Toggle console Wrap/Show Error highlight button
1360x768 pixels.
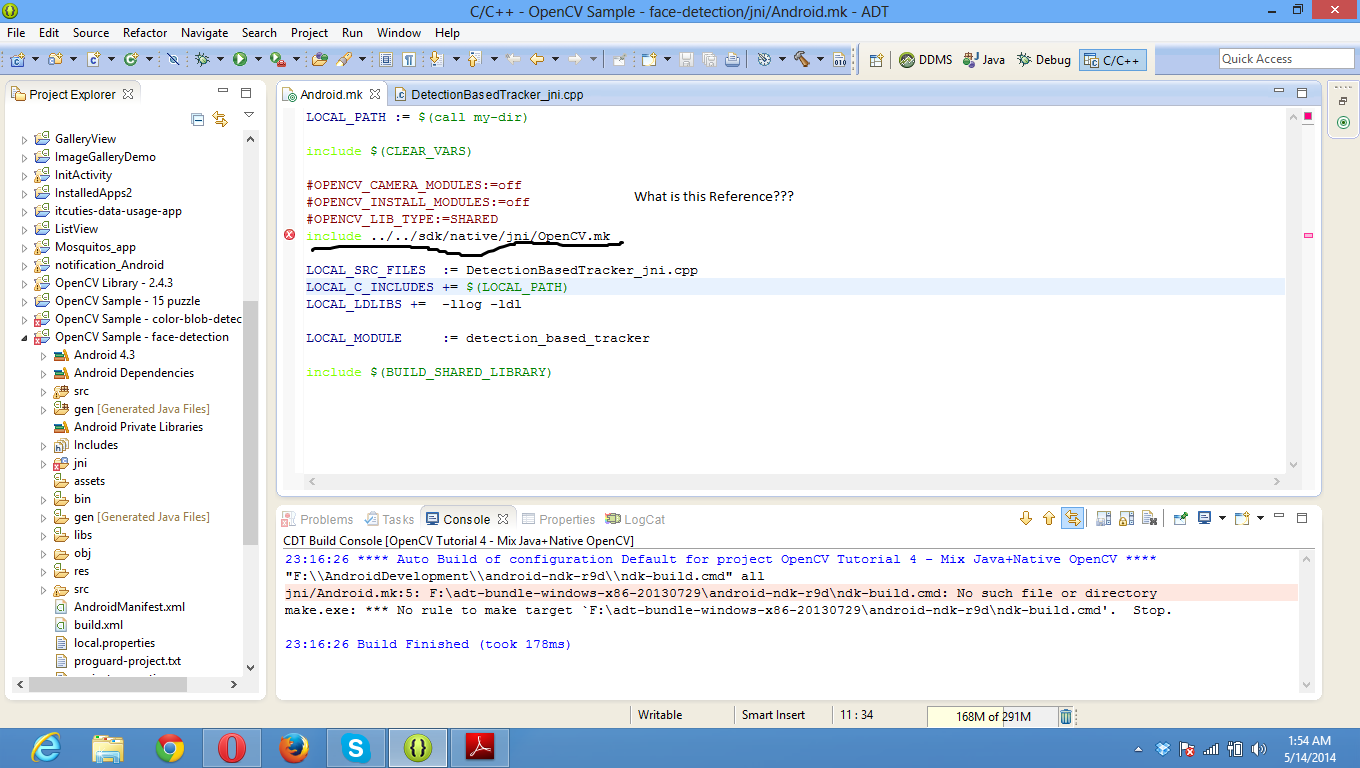point(1072,518)
